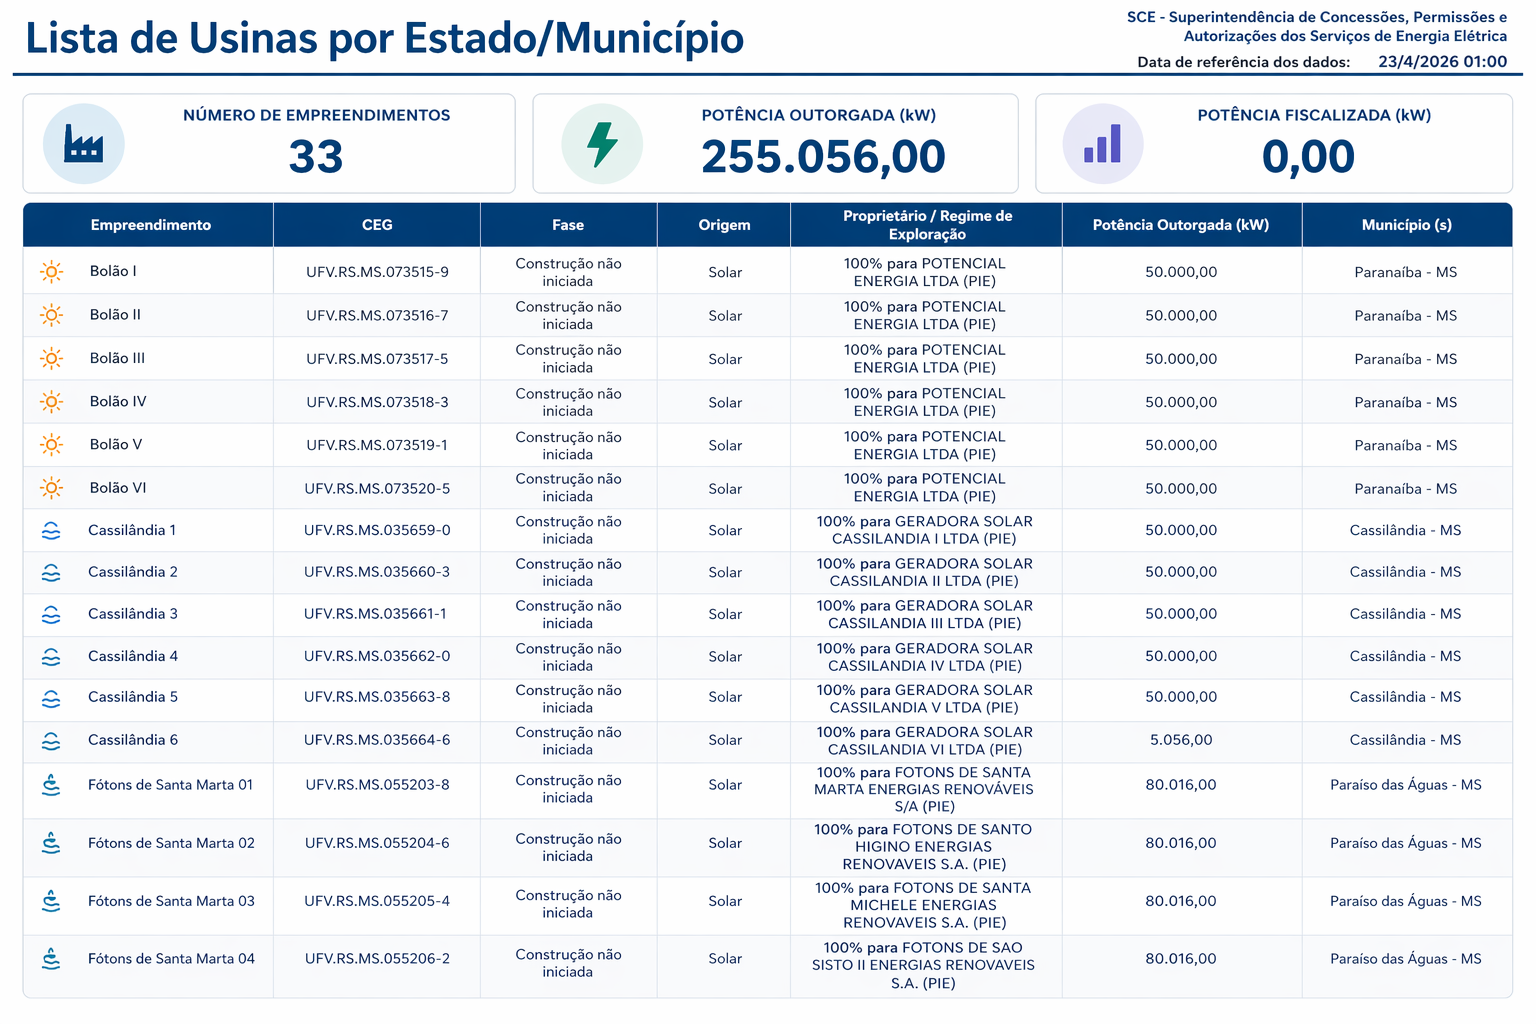The height and width of the screenshot is (1024, 1536).
Task: Click the sun icon next to Bolão IV
Action: [x=51, y=402]
